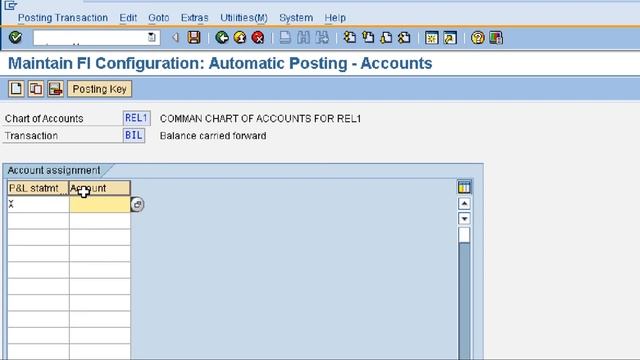Click the highlighted Account cell in first row

[100, 204]
